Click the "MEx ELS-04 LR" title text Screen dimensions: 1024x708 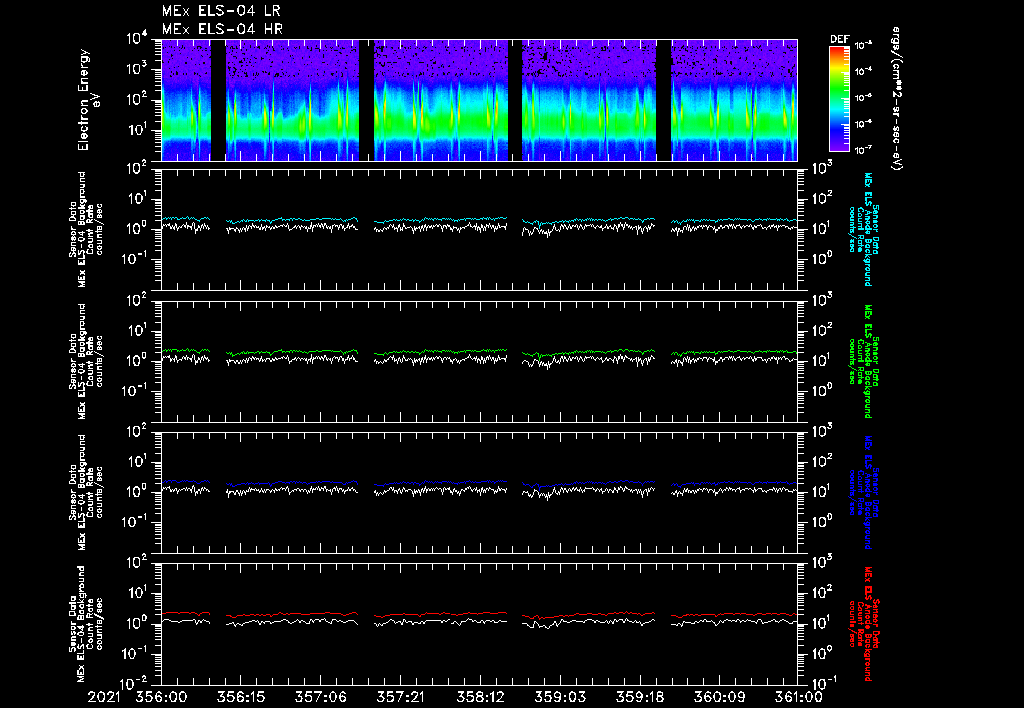pyautogui.click(x=221, y=11)
